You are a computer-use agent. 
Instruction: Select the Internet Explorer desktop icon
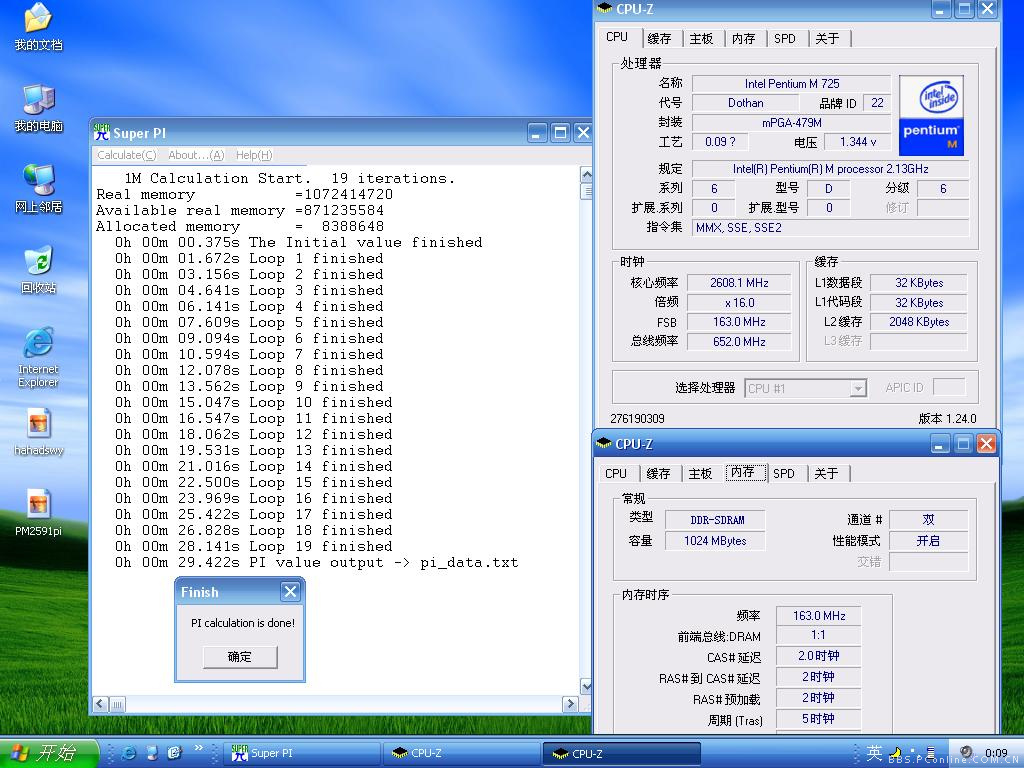coord(39,357)
